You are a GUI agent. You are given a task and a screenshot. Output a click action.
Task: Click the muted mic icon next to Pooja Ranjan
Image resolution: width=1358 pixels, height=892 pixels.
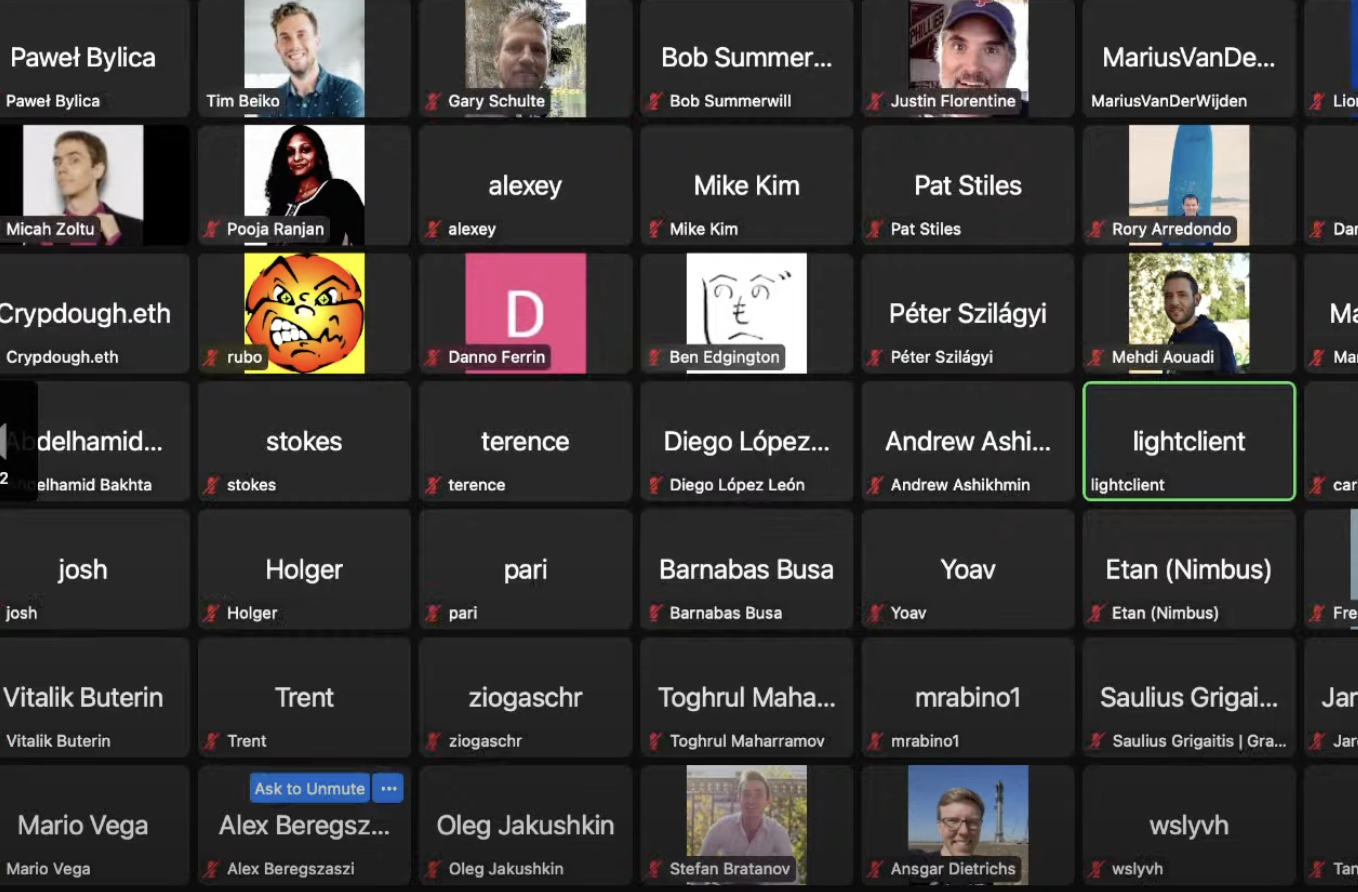tap(212, 229)
